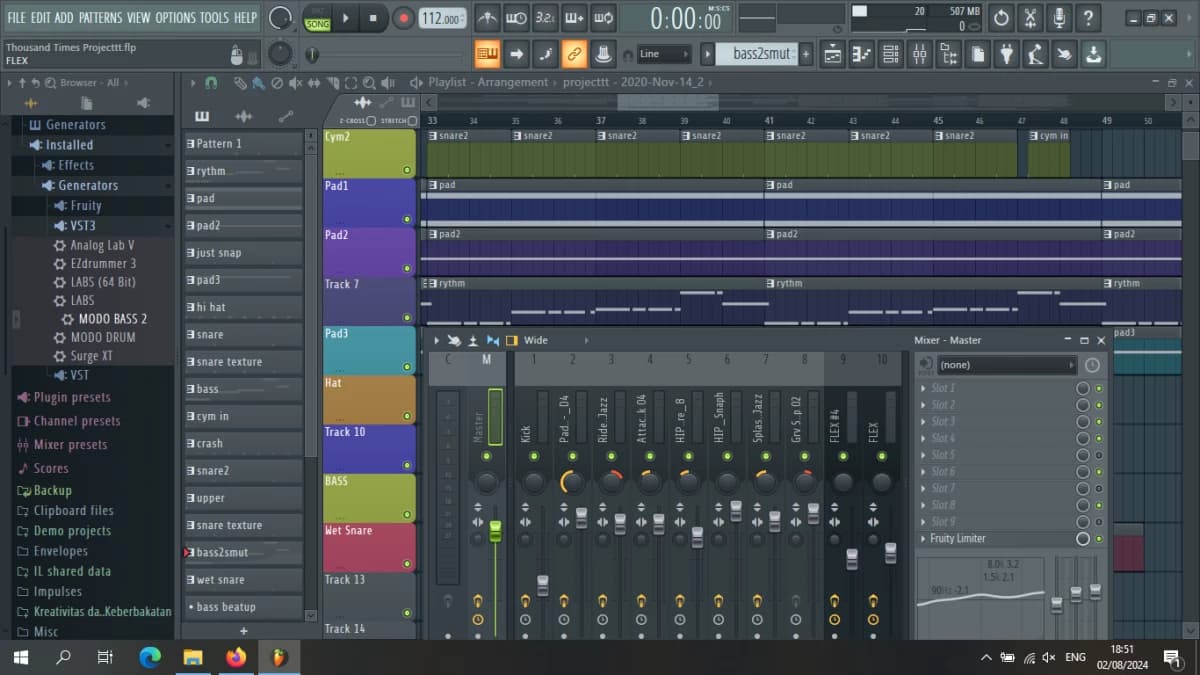The height and width of the screenshot is (675, 1200).
Task: Select the Zoom magnifier tool in Playlist
Action: pos(370,83)
